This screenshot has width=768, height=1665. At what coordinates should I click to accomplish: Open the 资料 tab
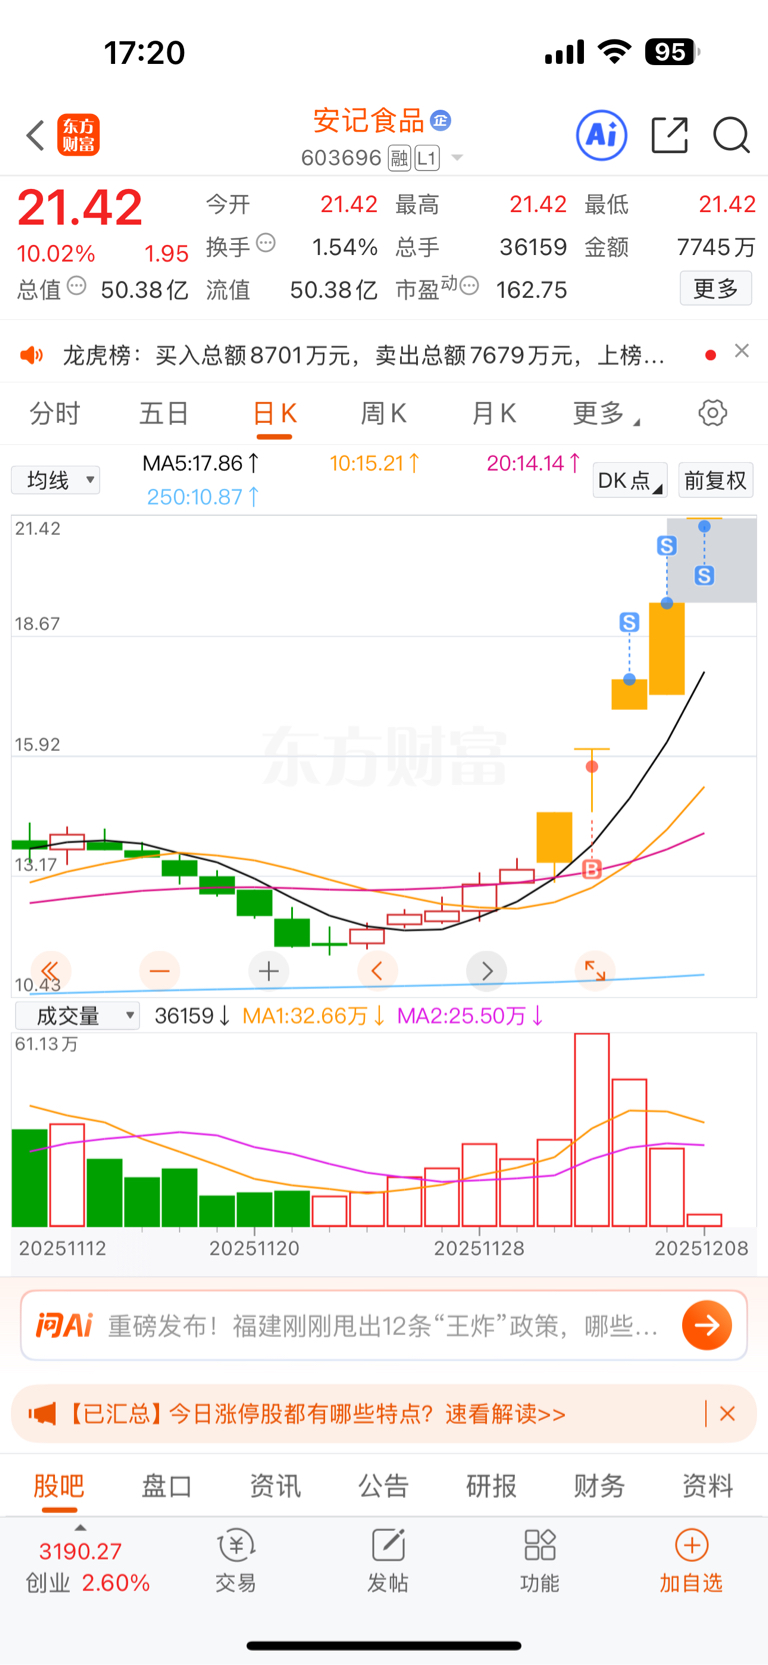708,1486
